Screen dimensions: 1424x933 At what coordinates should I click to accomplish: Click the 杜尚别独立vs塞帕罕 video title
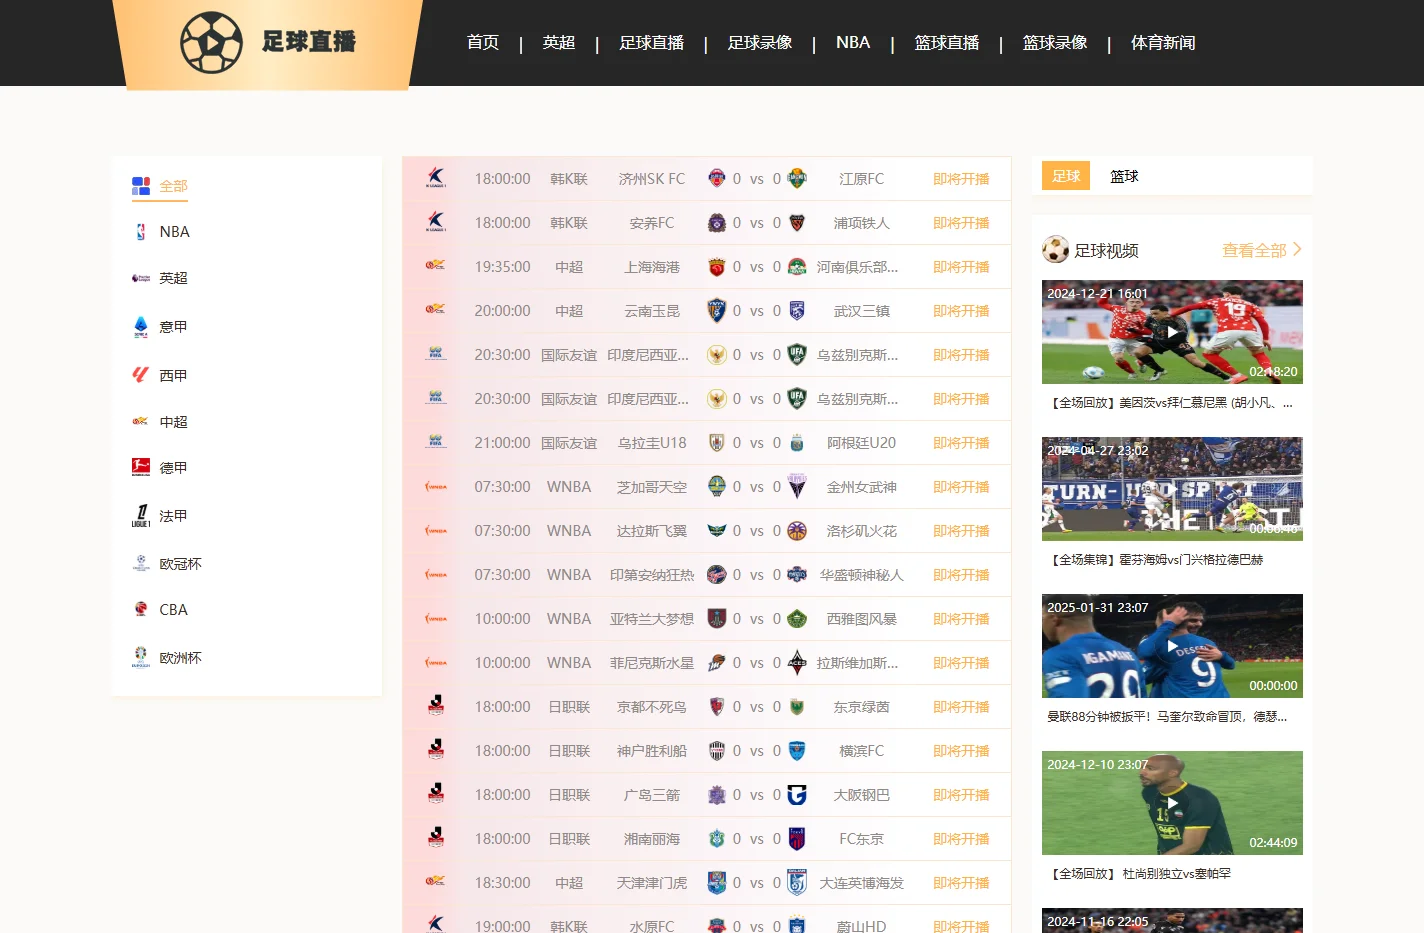pyautogui.click(x=1139, y=874)
